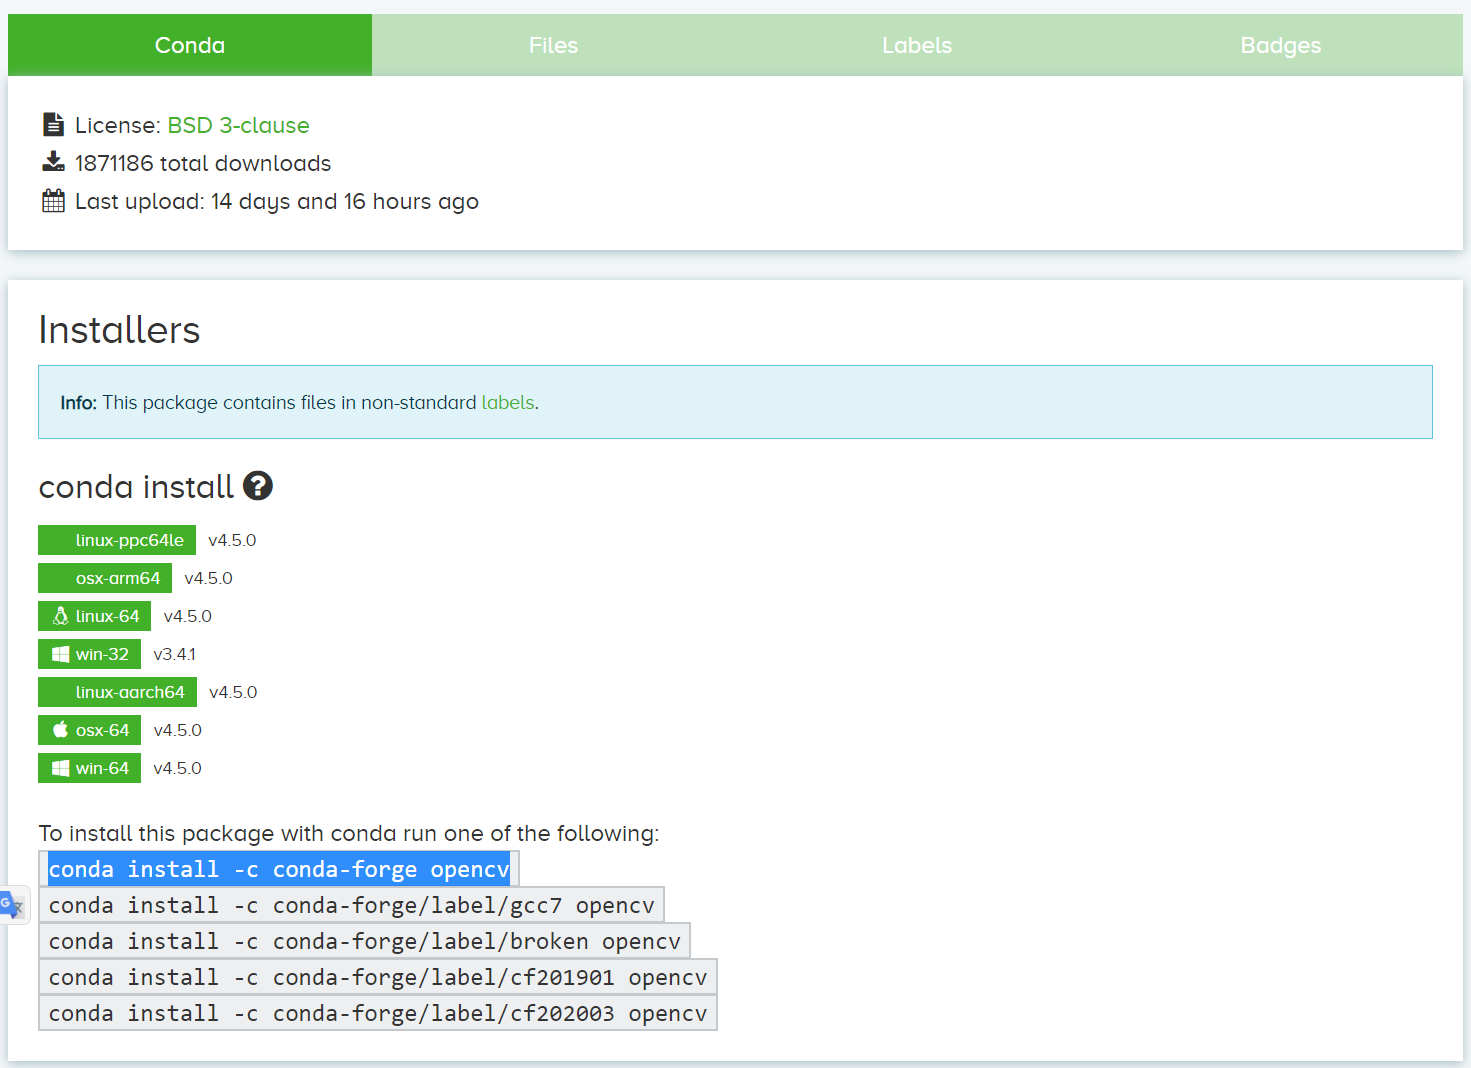Screen dimensions: 1471x1068
Task: Select the linux-ppc64le platform badge
Action: click(117, 540)
